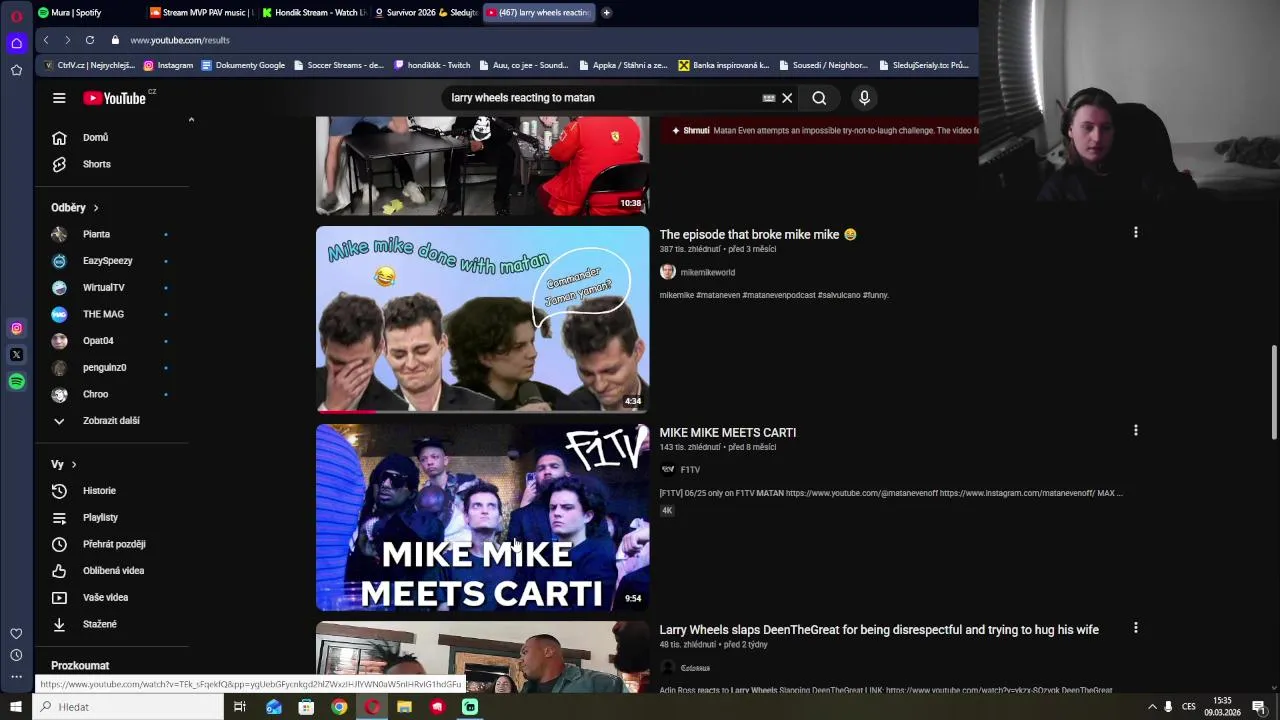
Task: Open Windows Start menu
Action: click(x=16, y=707)
